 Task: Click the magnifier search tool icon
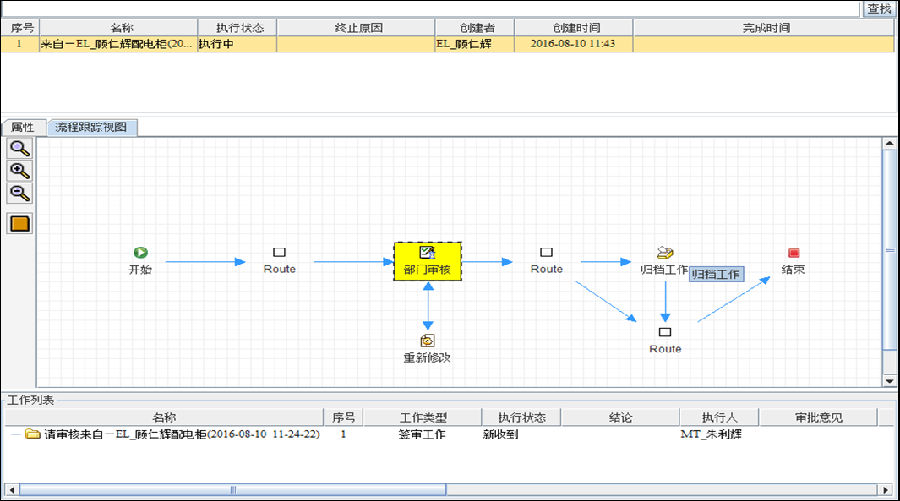coord(20,149)
